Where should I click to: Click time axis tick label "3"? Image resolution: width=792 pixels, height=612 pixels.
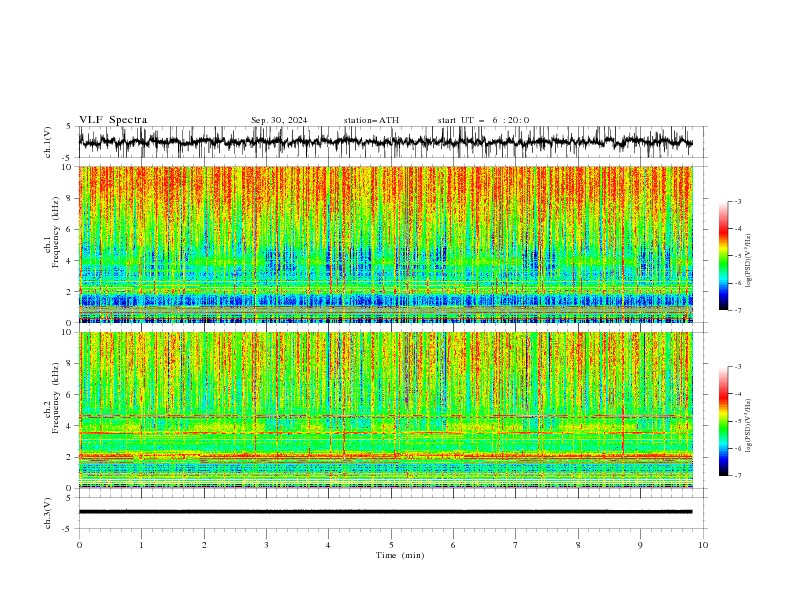266,545
